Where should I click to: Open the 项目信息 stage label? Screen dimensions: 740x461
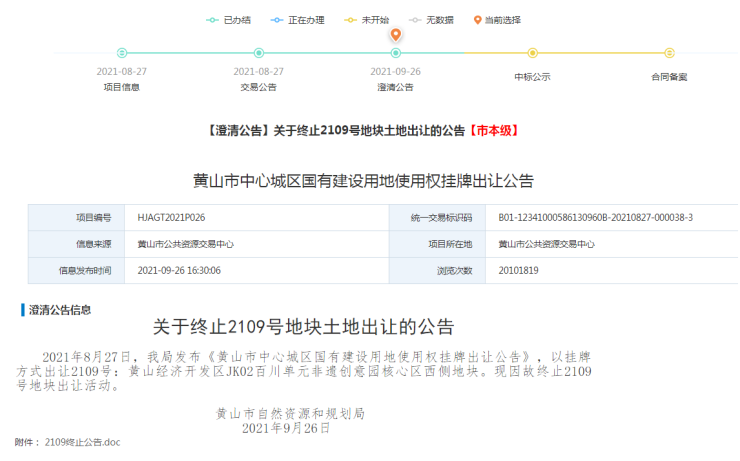[x=122, y=87]
